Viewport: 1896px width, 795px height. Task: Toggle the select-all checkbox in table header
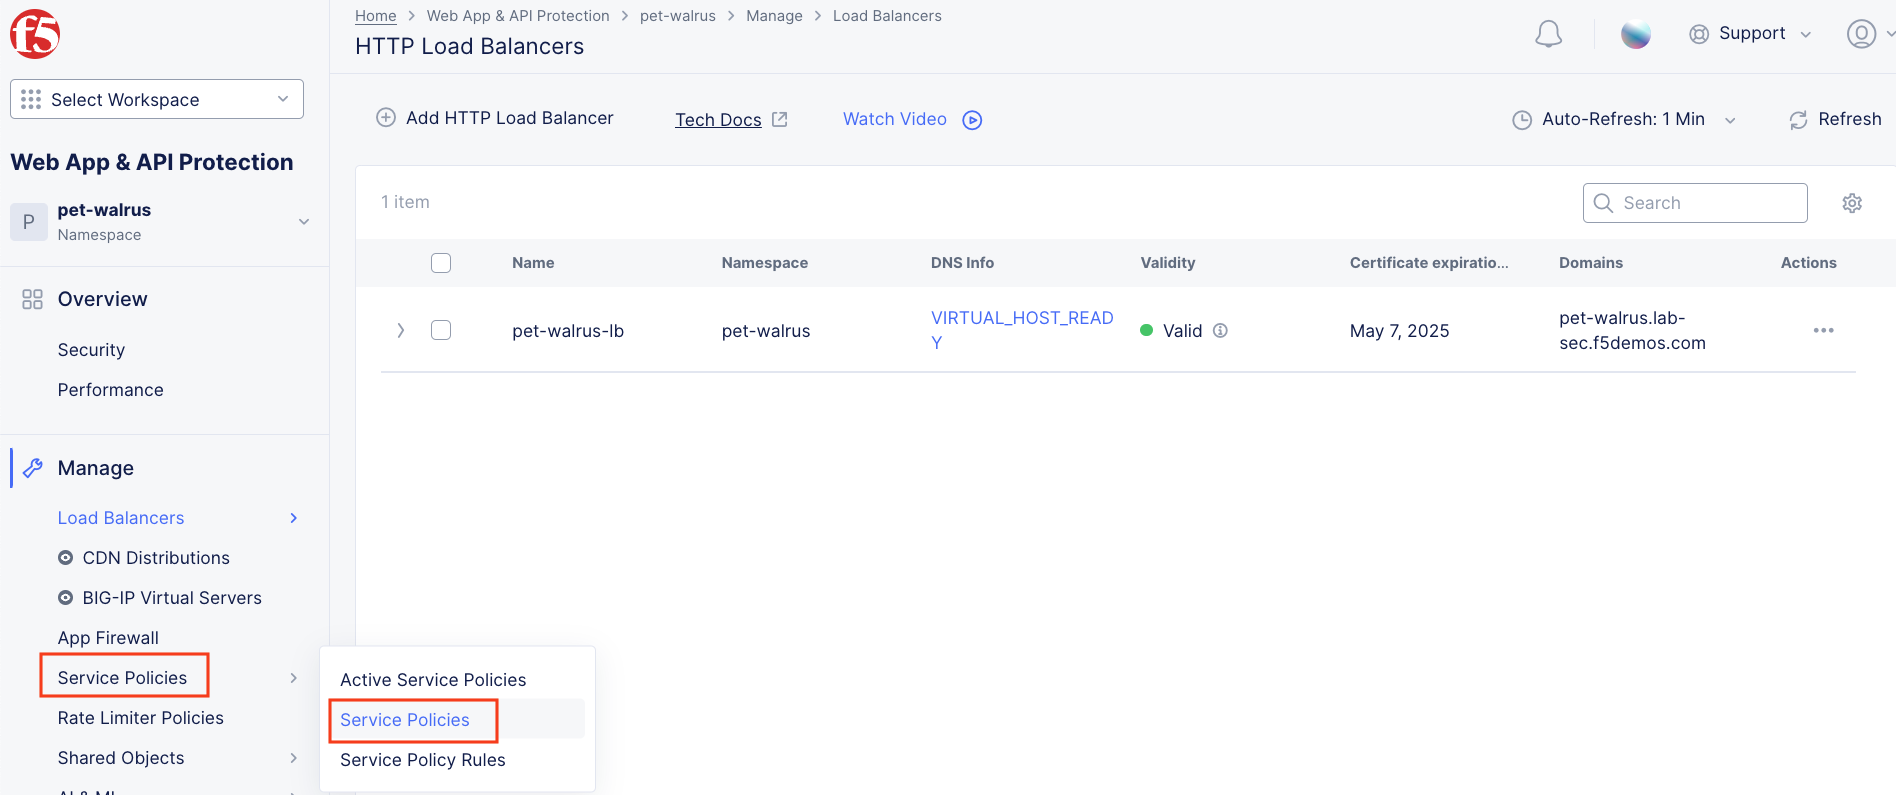coord(441,263)
